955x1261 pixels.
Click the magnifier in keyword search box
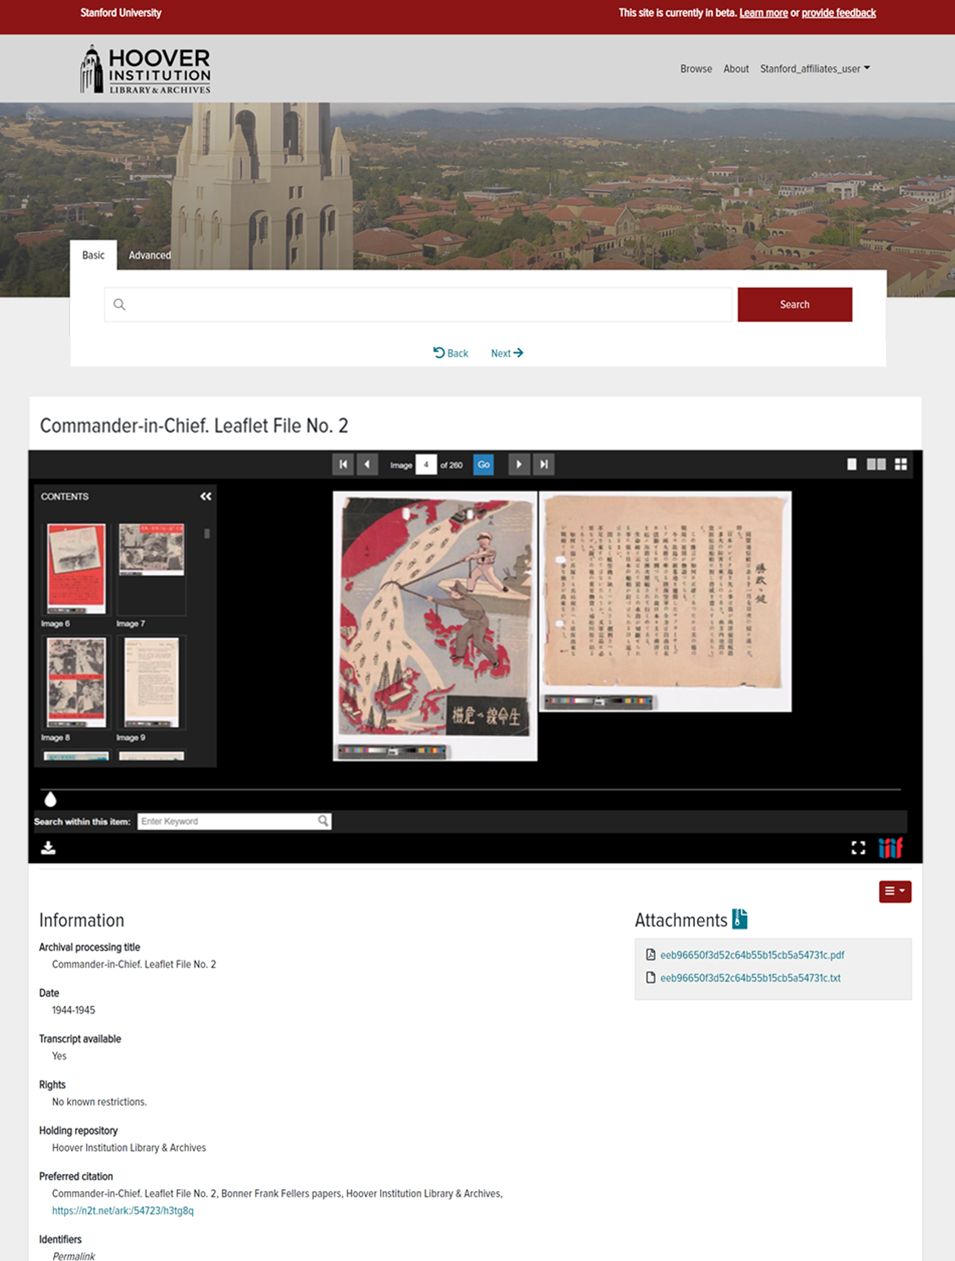coord(323,821)
